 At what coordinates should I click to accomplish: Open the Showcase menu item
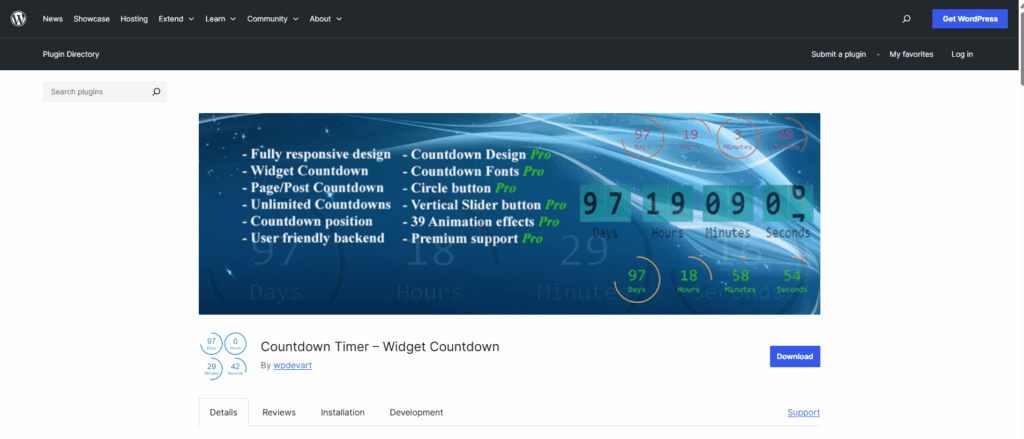tap(91, 19)
